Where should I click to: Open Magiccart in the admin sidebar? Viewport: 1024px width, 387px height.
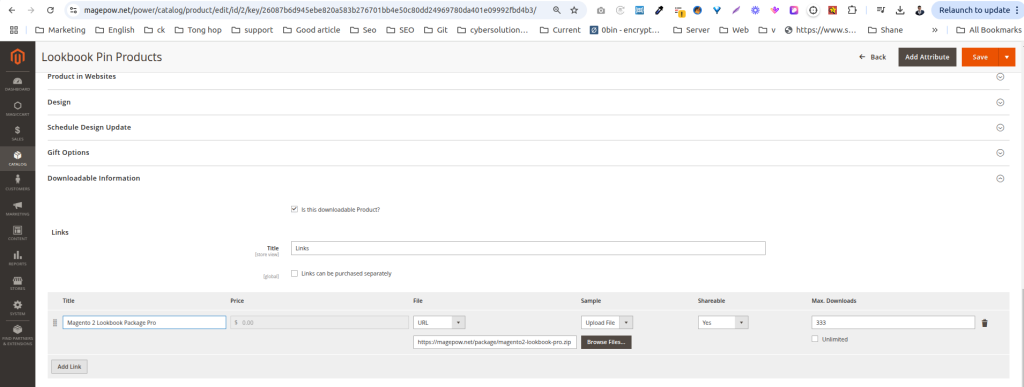coord(17,108)
